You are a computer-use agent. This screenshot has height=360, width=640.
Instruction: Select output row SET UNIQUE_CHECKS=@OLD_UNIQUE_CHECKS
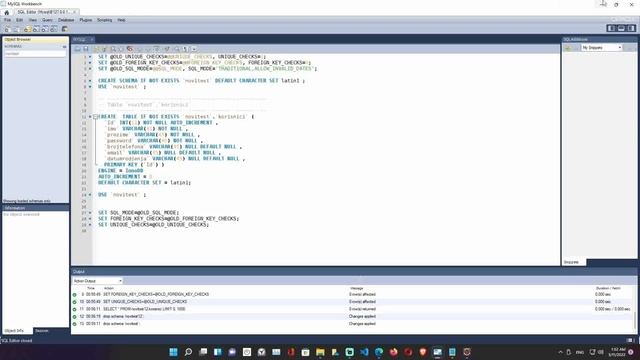[x=353, y=302]
